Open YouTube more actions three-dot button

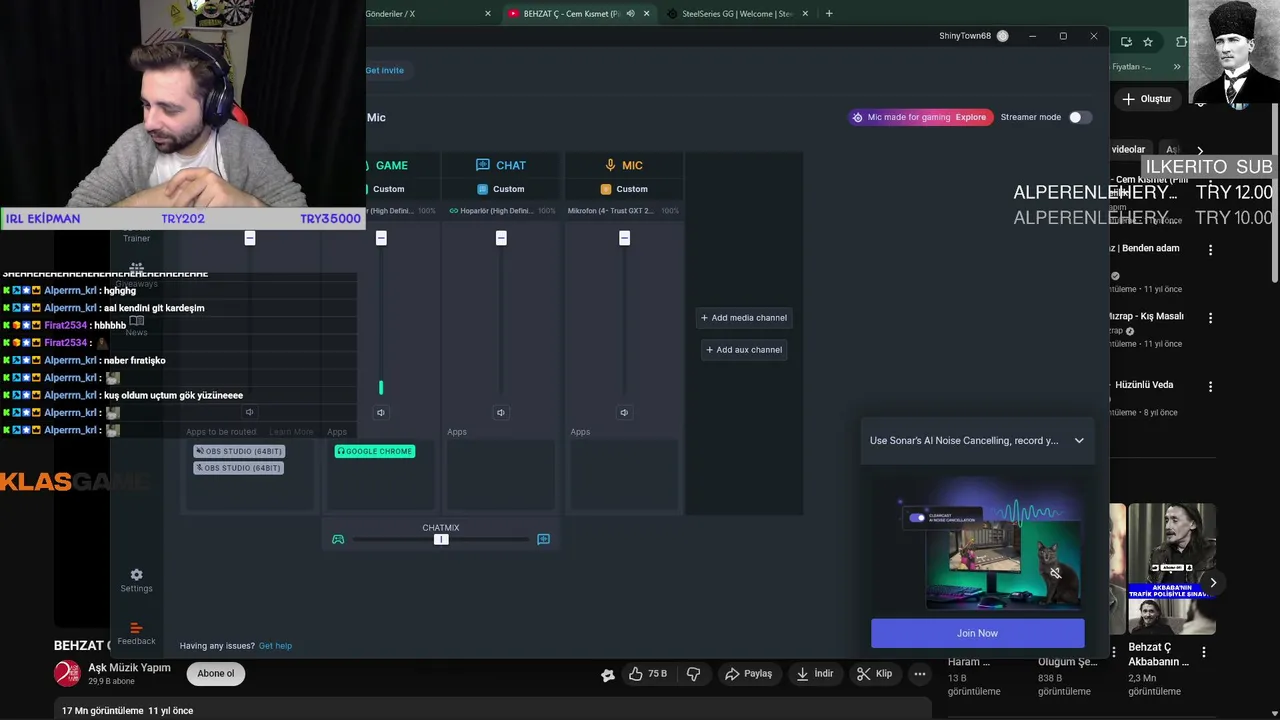click(920, 674)
